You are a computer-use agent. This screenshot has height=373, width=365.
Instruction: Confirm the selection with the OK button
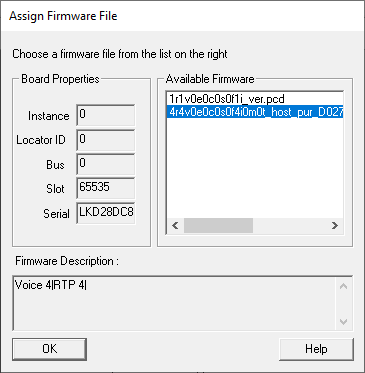tap(49, 349)
